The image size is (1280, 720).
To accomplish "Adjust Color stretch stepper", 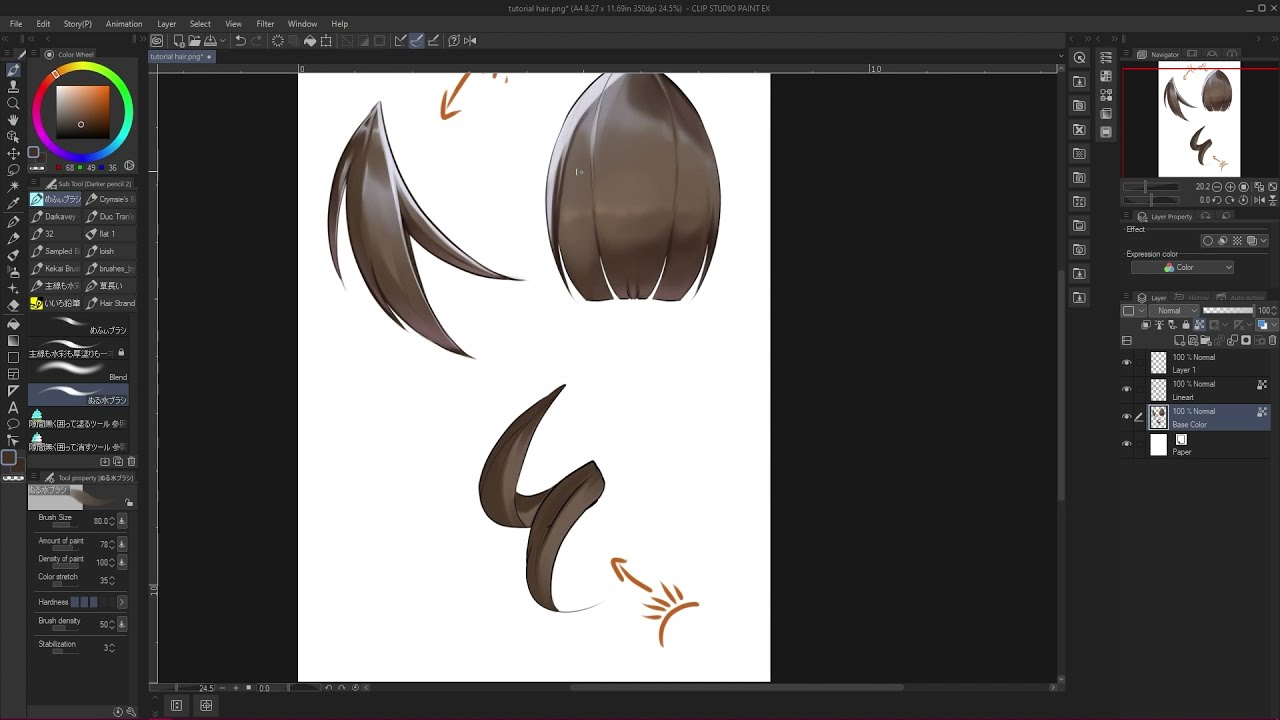I will (112, 581).
